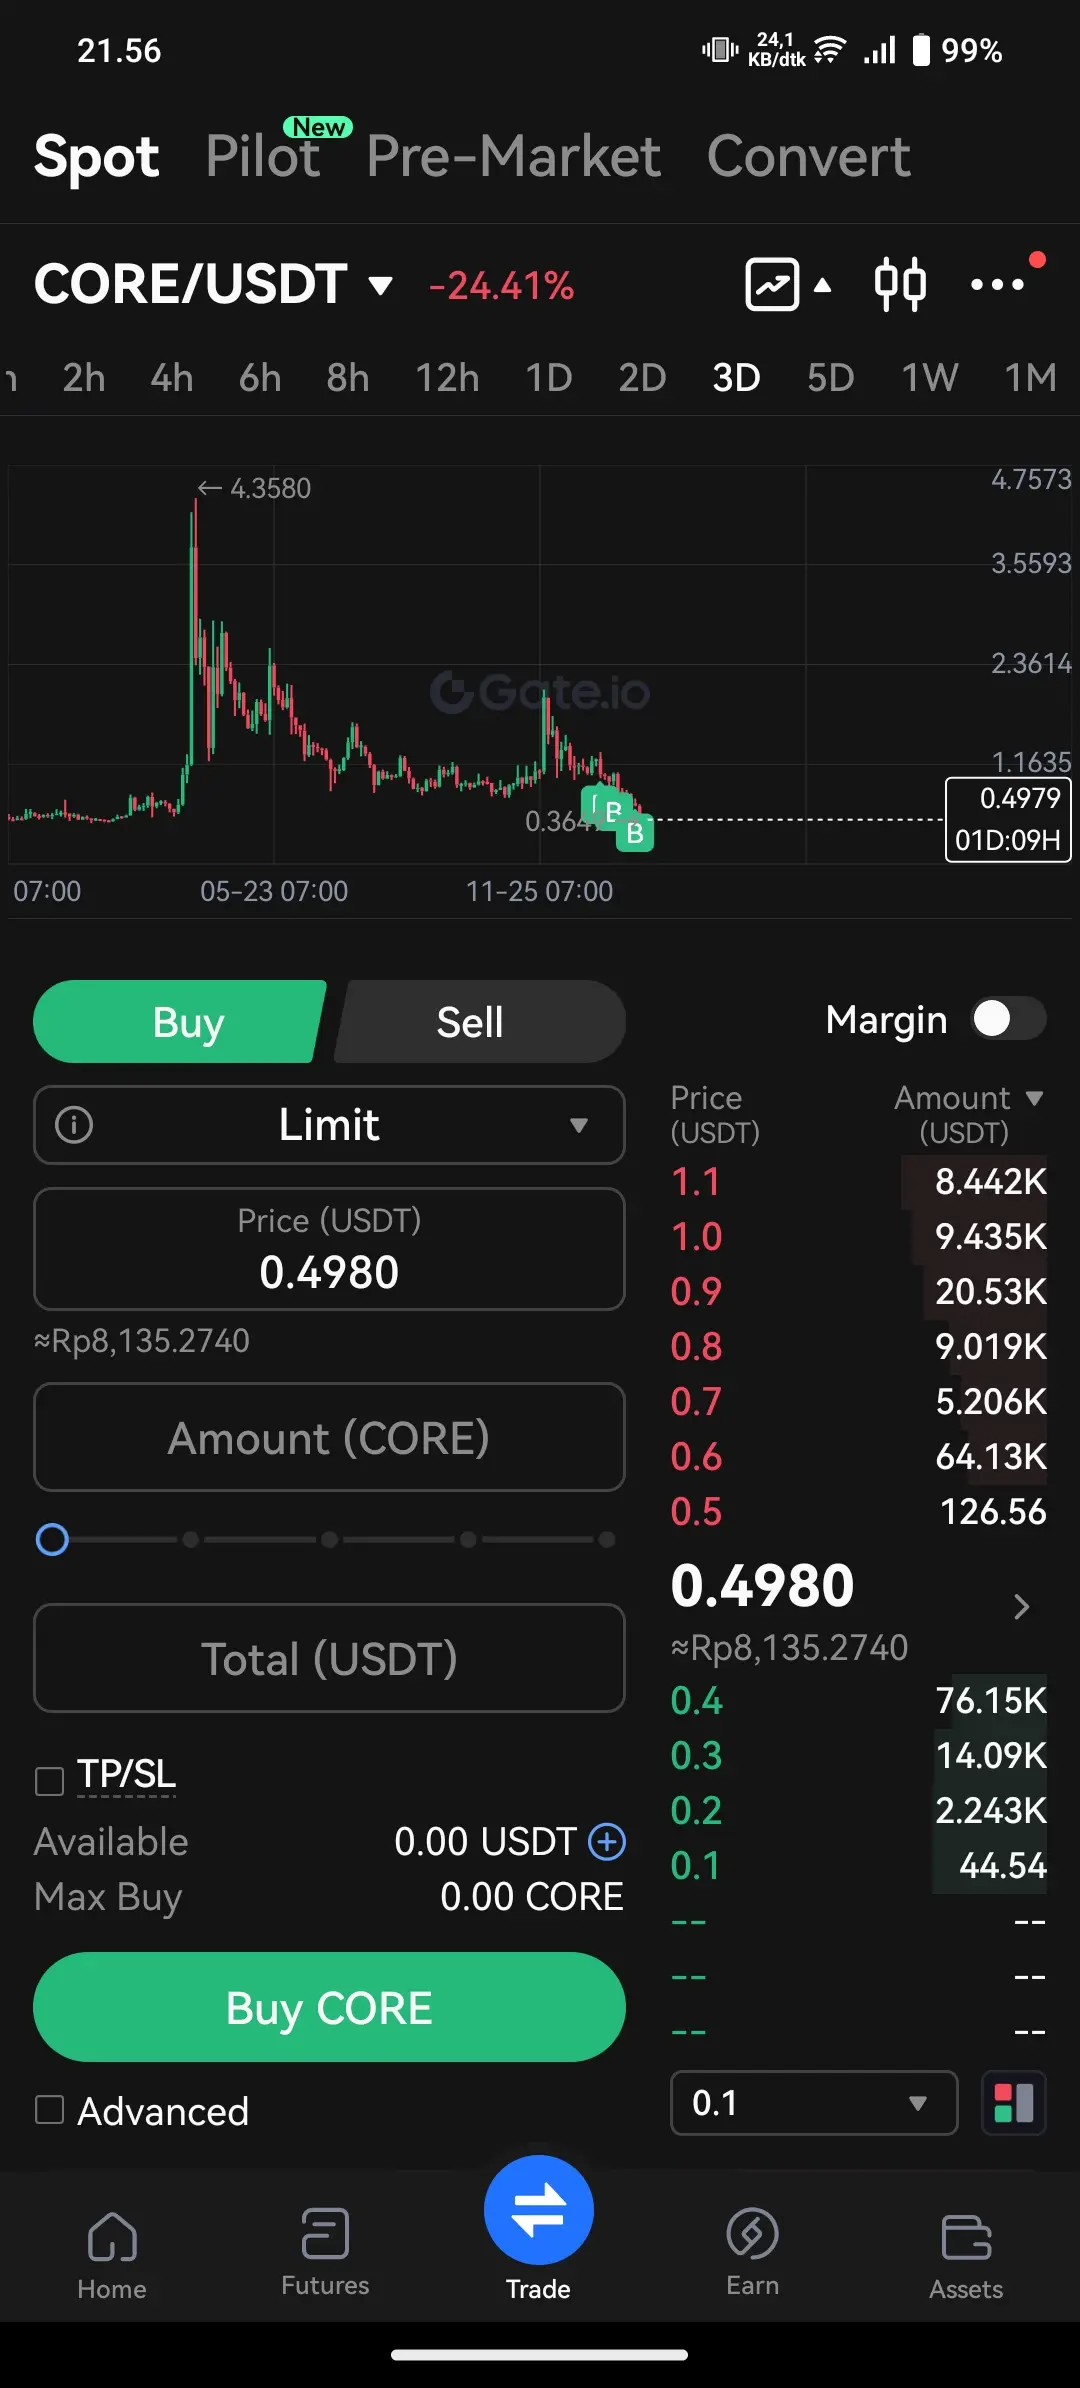Open the Home tab icon

pos(112,2236)
